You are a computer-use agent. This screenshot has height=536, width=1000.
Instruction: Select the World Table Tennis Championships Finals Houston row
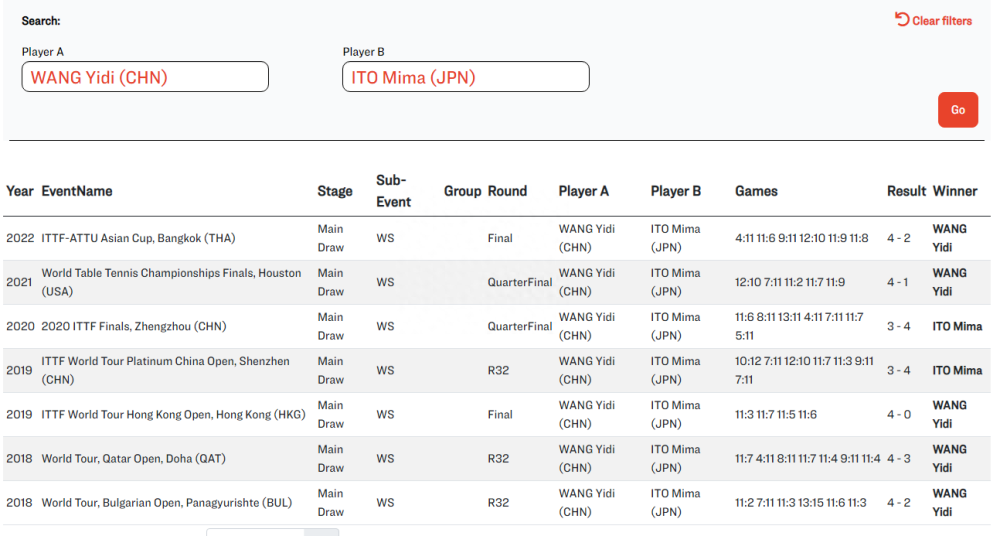(497, 282)
